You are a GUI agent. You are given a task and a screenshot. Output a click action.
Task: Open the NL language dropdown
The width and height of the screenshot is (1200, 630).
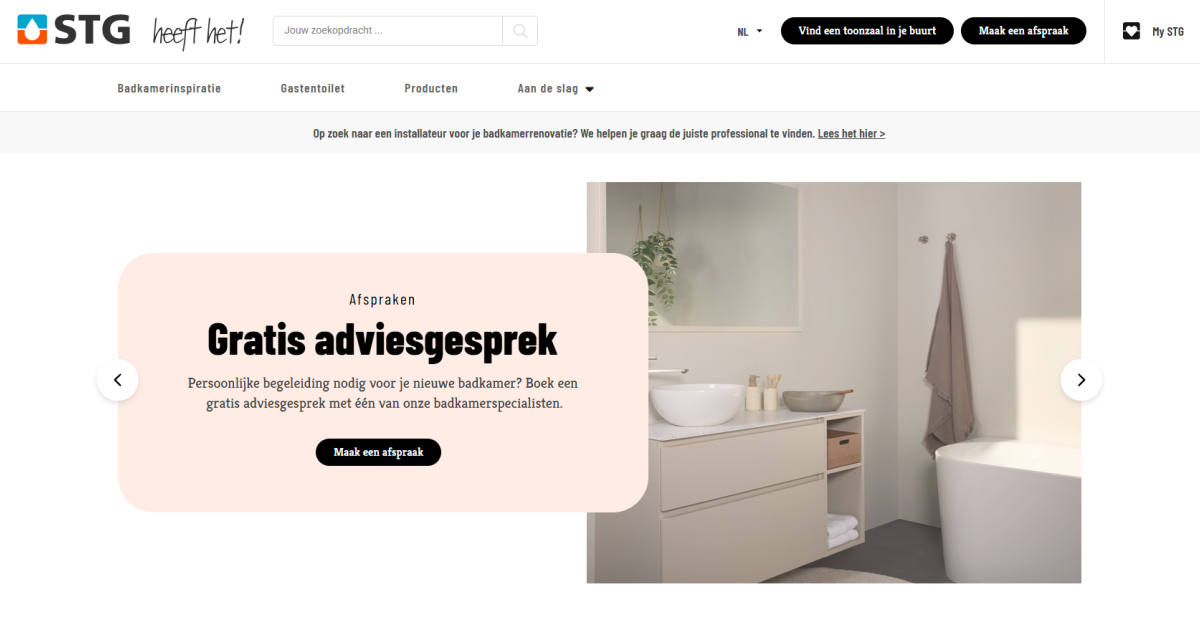click(750, 31)
